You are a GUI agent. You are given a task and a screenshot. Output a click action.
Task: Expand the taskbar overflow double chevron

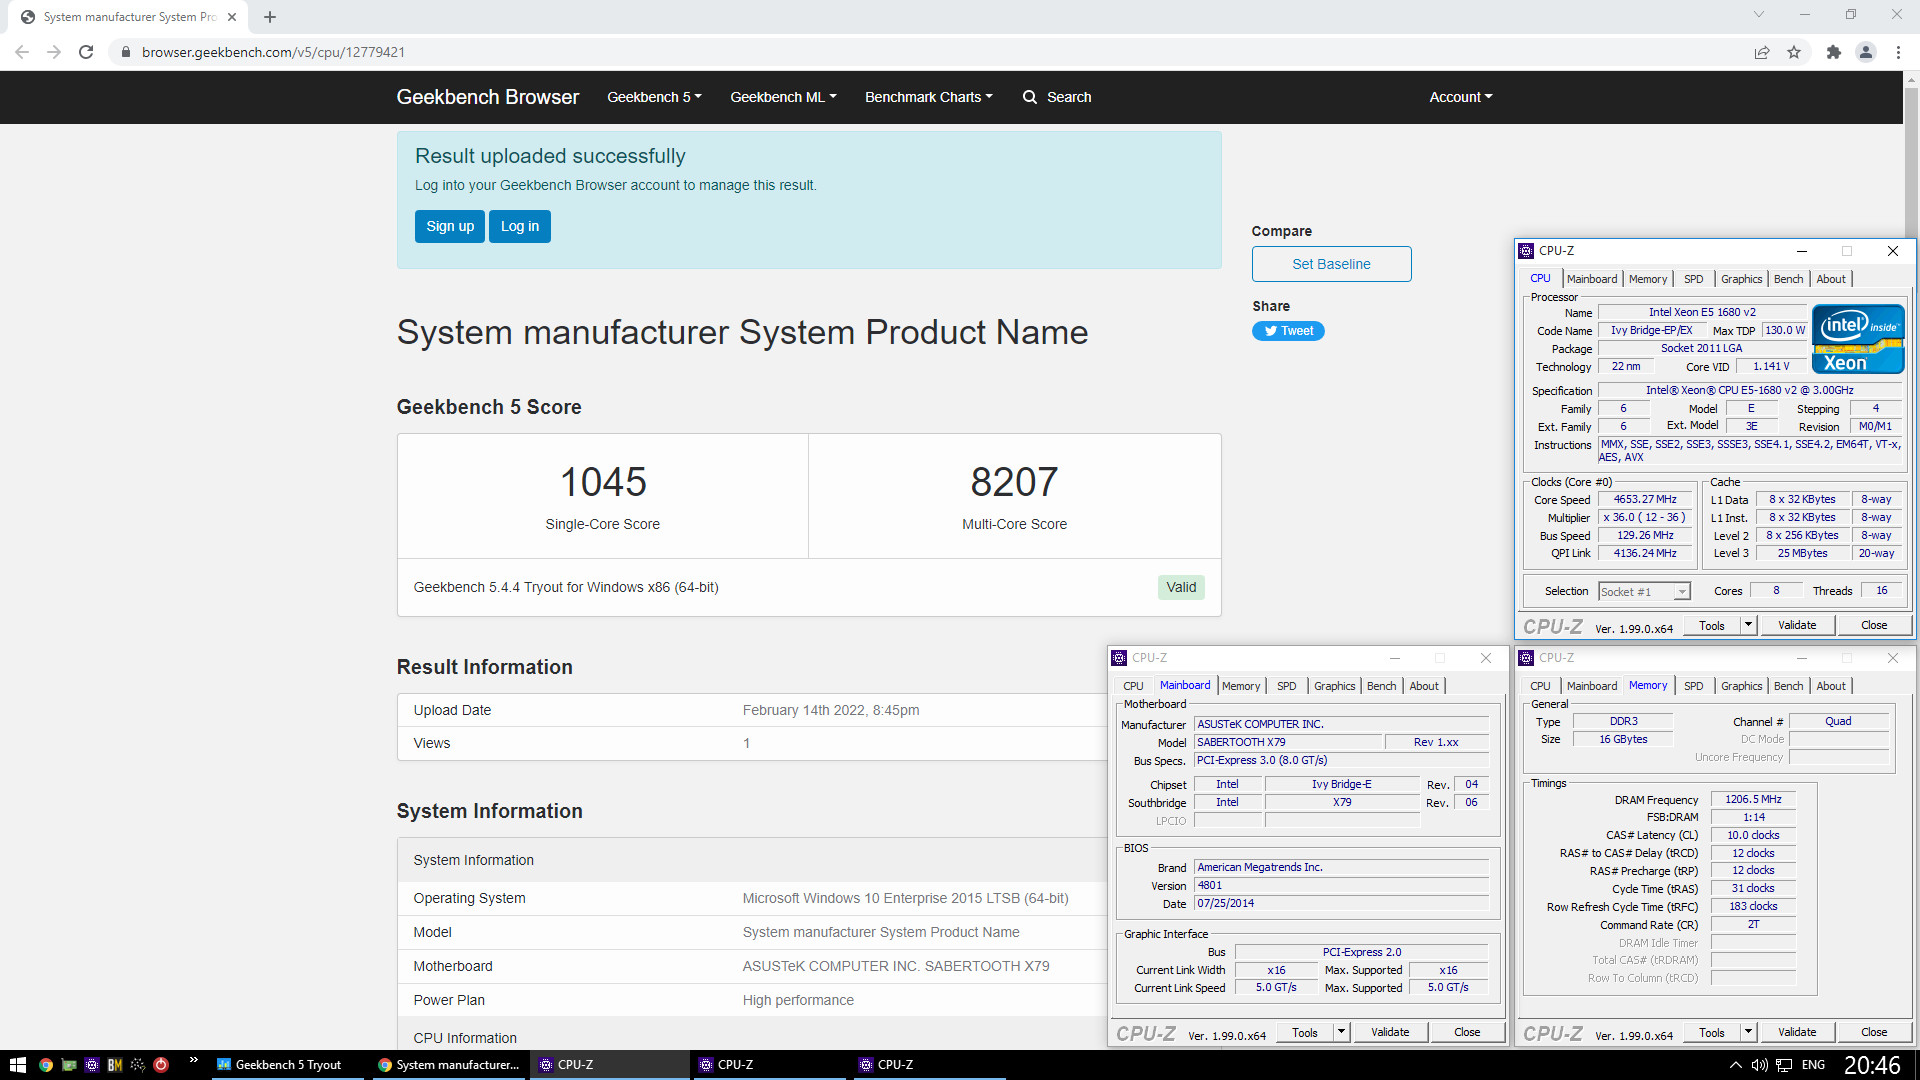coord(193,1060)
